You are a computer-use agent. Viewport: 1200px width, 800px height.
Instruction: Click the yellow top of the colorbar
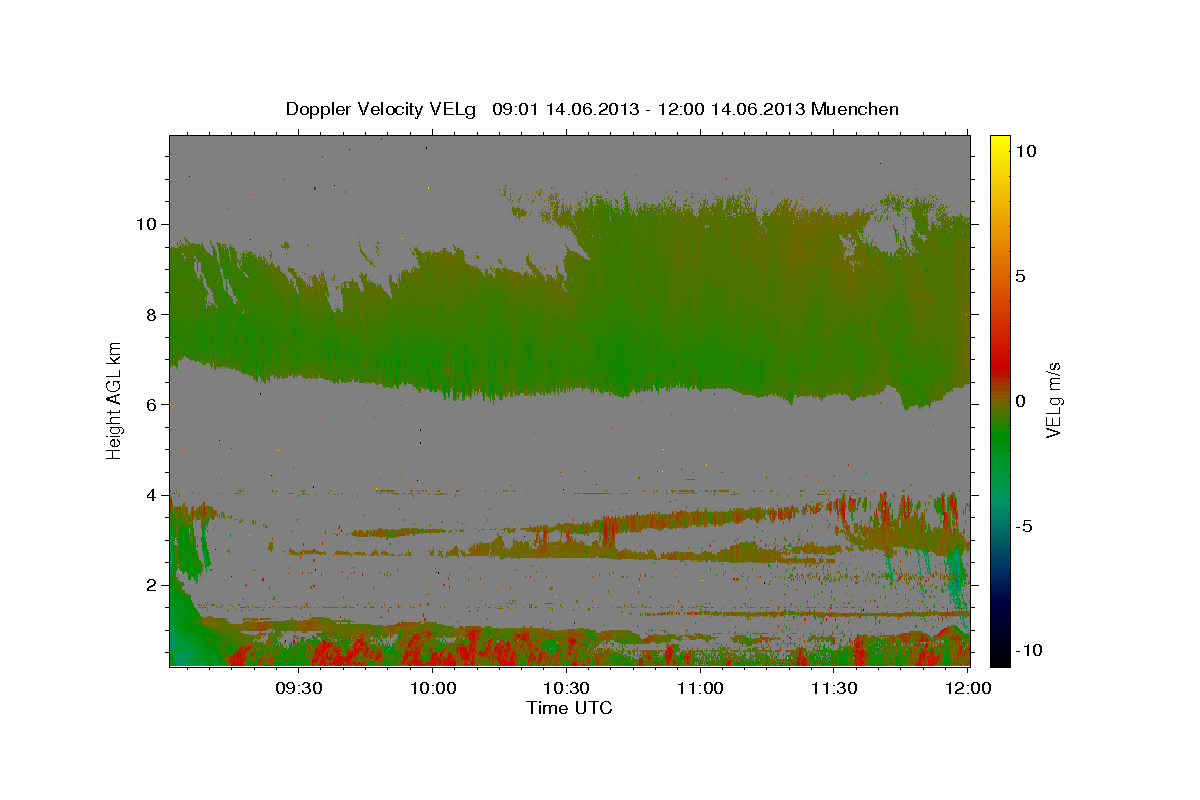tap(999, 145)
